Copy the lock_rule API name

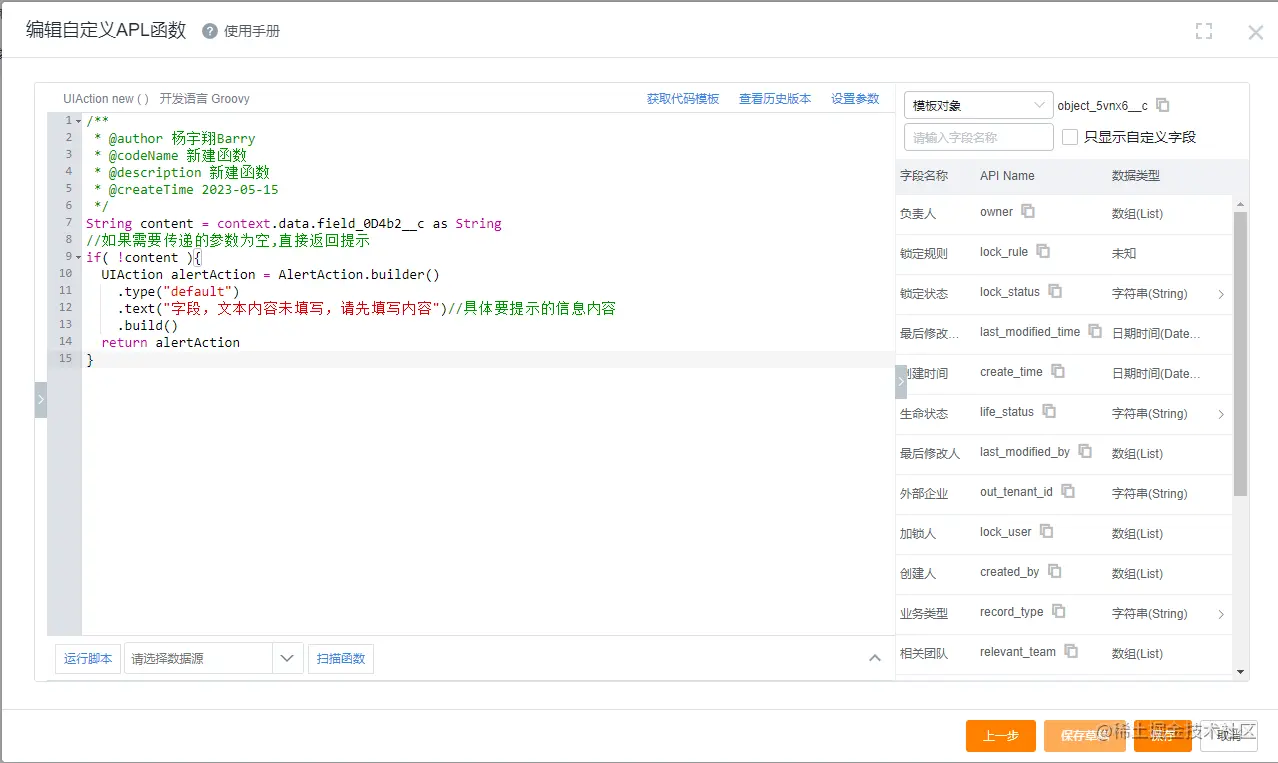click(x=1043, y=252)
